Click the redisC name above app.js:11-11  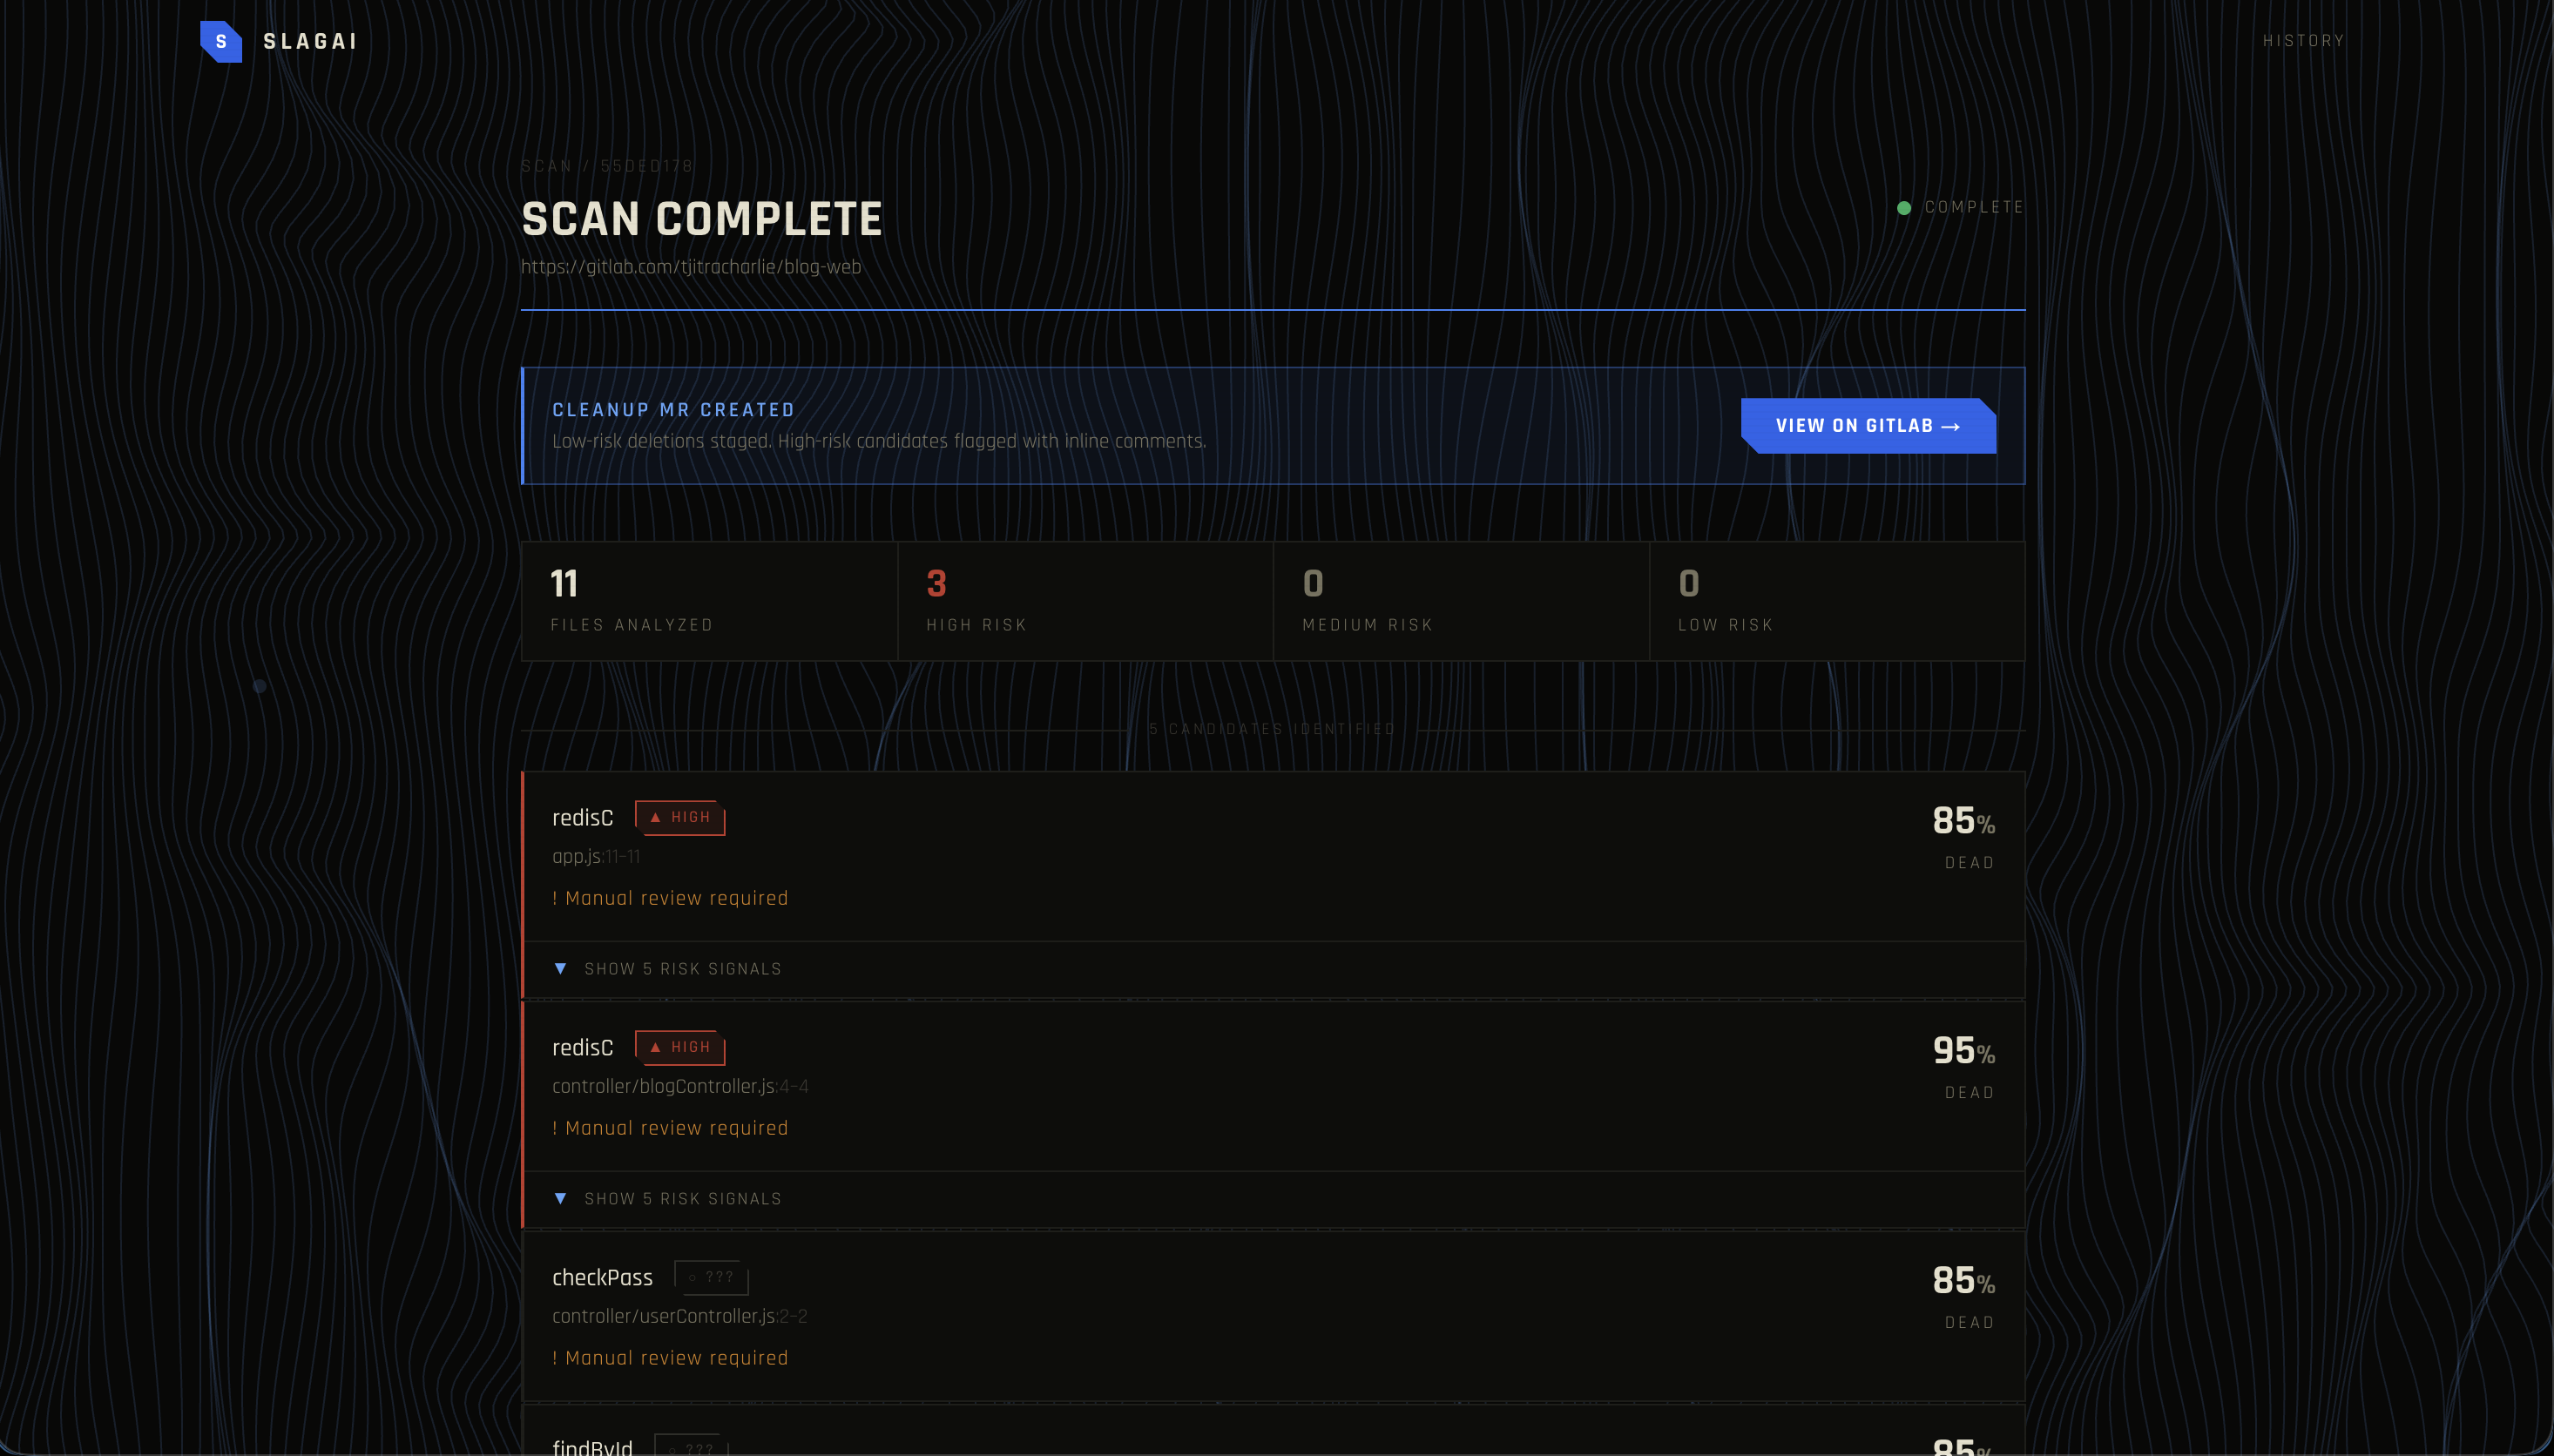point(583,818)
